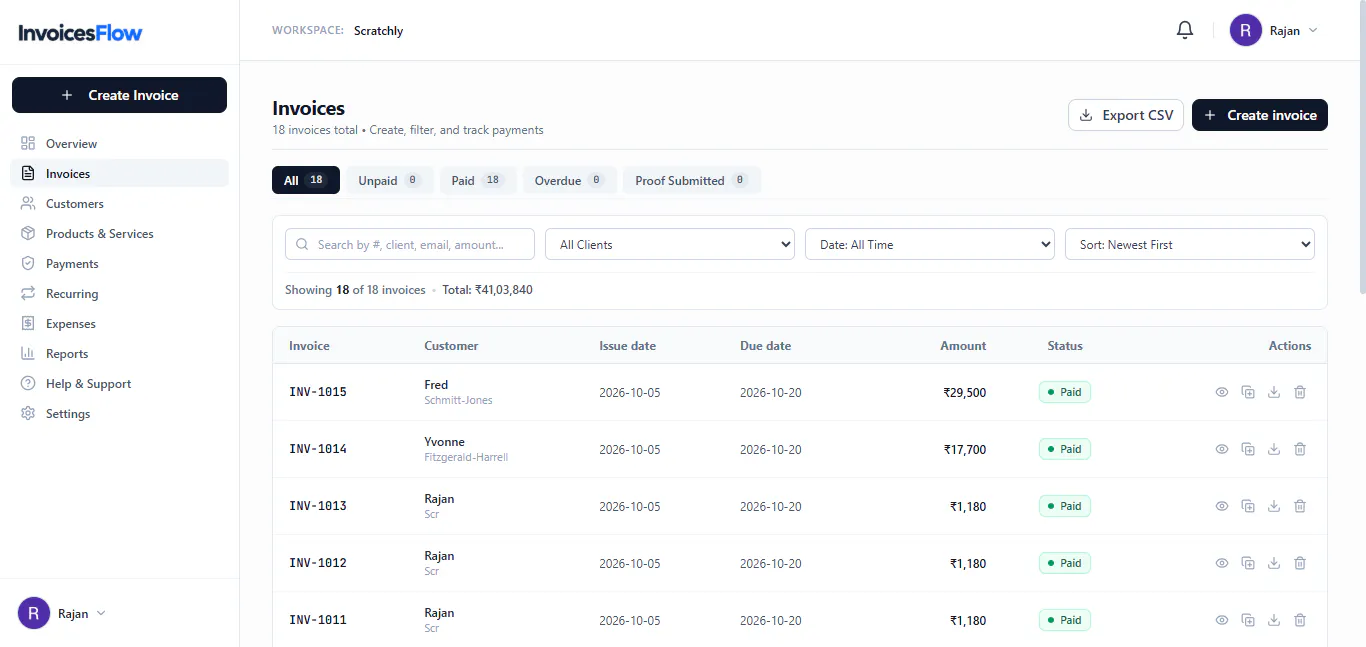Open the Date: All Time dropdown
This screenshot has width=1366, height=647.
coord(930,245)
